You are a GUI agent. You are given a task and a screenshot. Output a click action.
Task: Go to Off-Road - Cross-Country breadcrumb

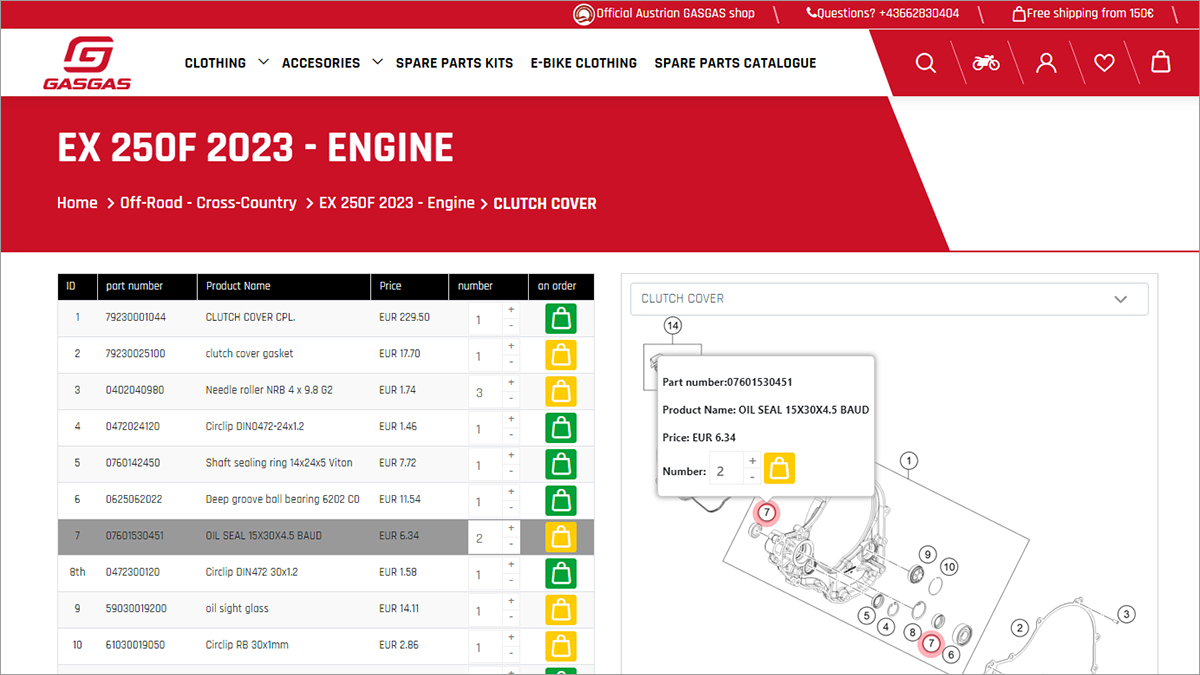208,203
